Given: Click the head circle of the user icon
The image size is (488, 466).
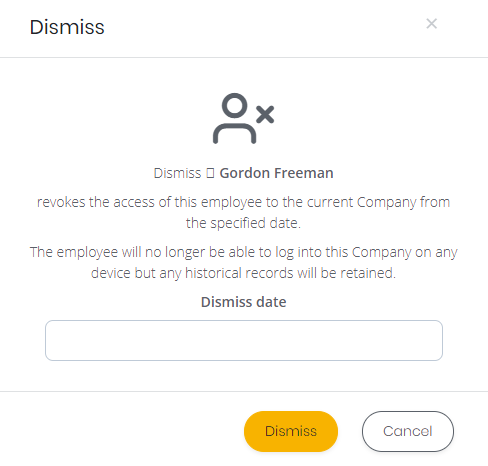Looking at the screenshot, I should click(235, 105).
